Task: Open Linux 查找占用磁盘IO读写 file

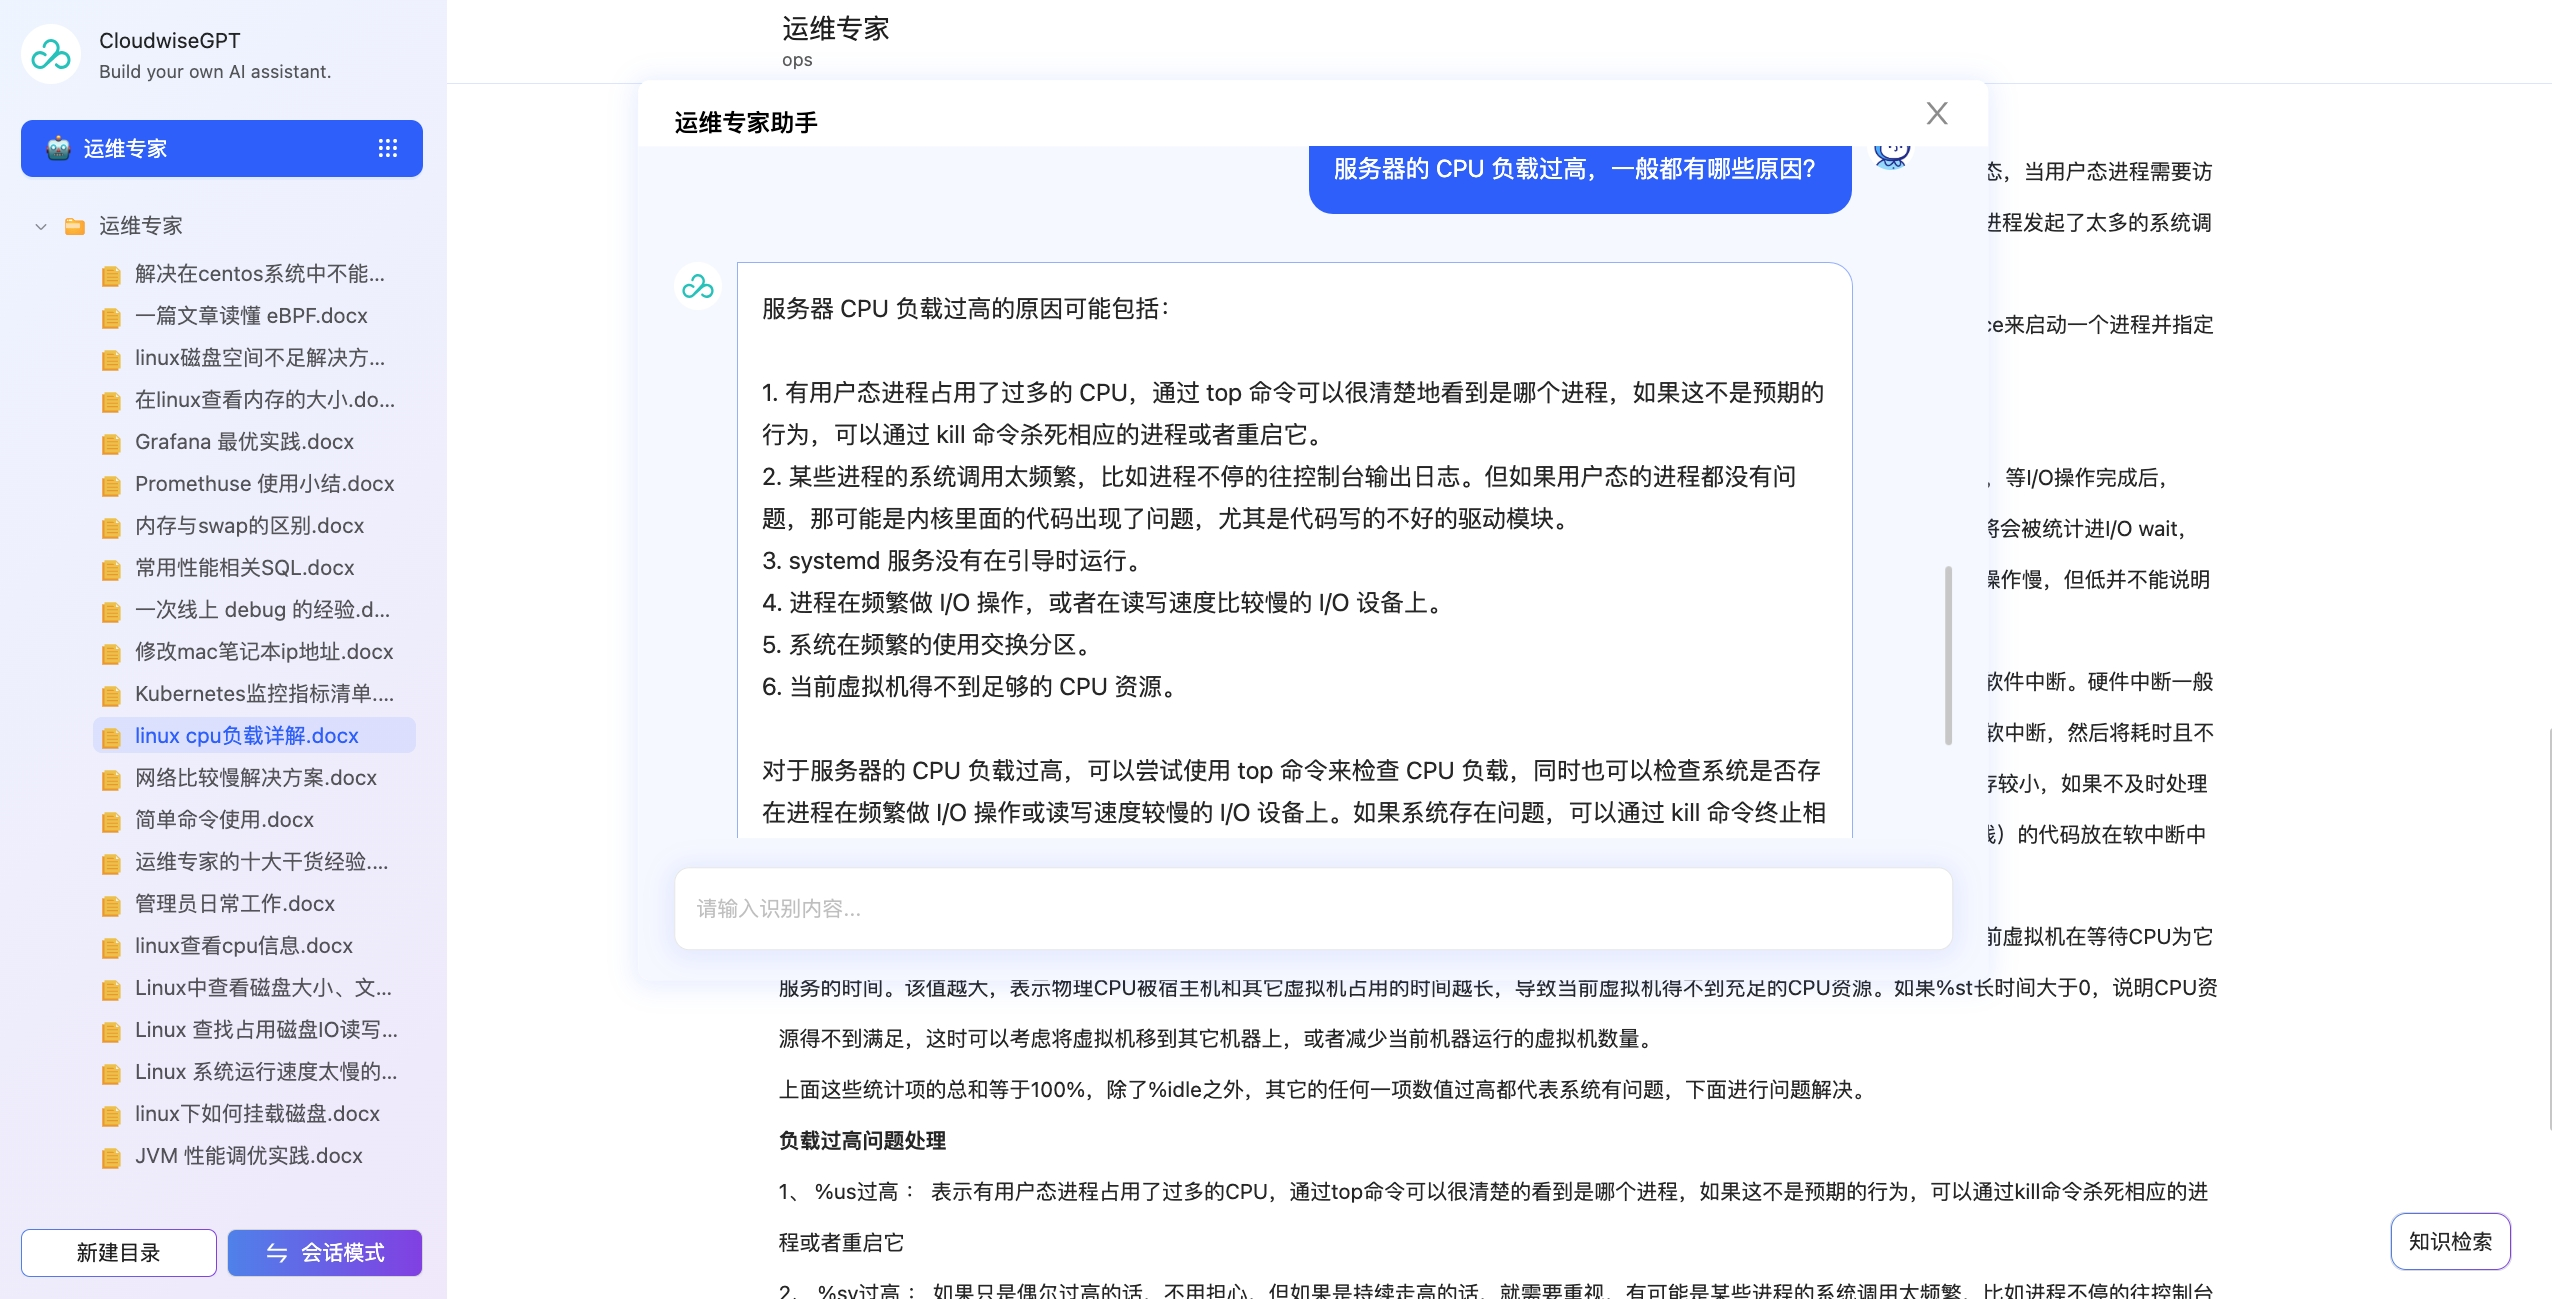Action: pos(266,1030)
